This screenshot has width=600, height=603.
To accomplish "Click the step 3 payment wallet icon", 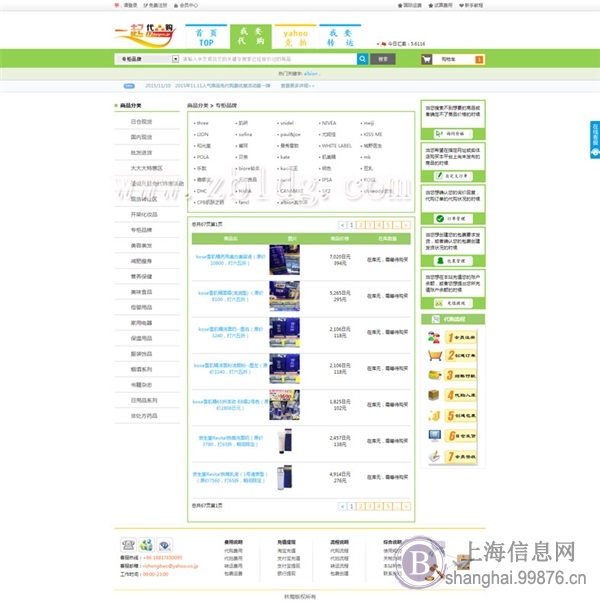I will click(x=434, y=375).
